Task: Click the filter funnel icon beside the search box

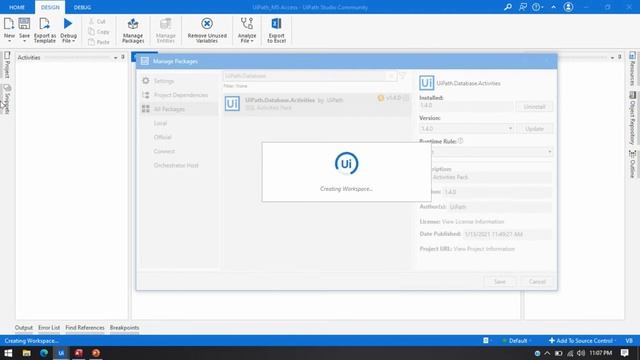Action: coord(402,76)
